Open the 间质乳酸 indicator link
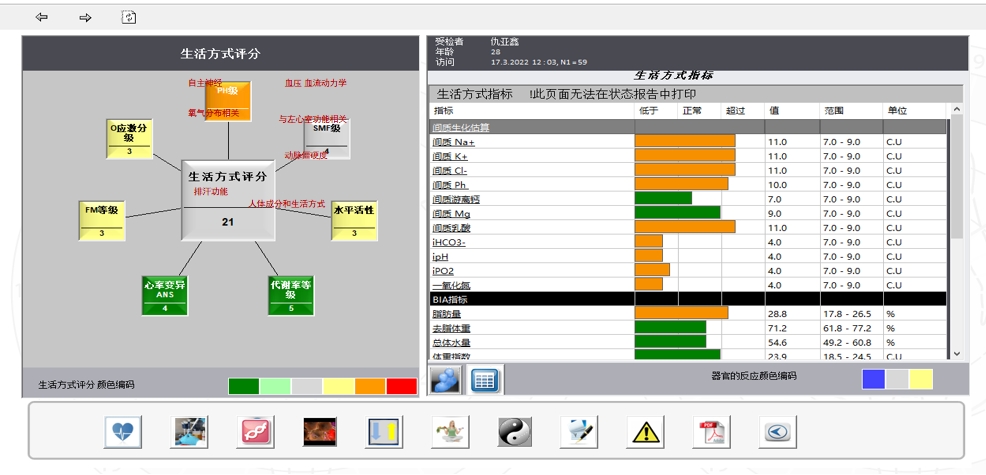 tap(451, 228)
